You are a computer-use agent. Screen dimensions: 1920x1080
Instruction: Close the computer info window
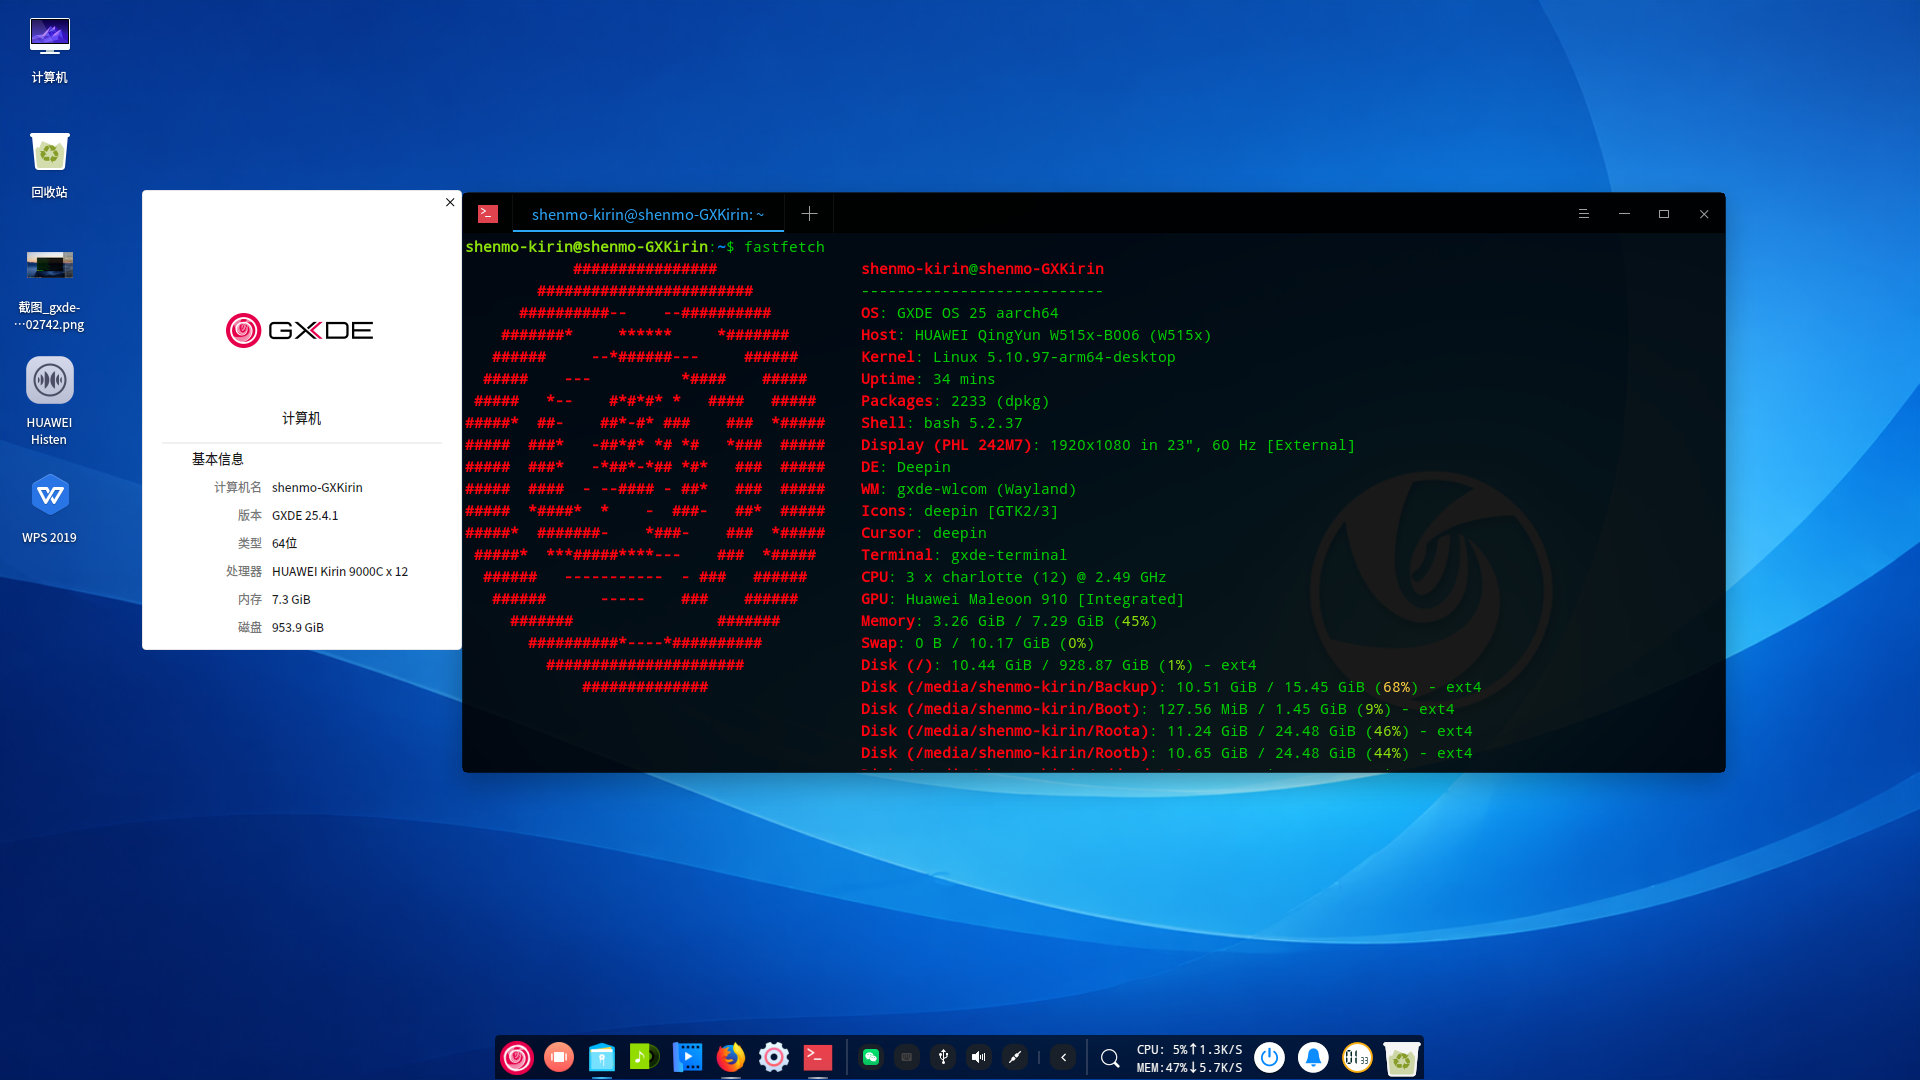click(450, 202)
